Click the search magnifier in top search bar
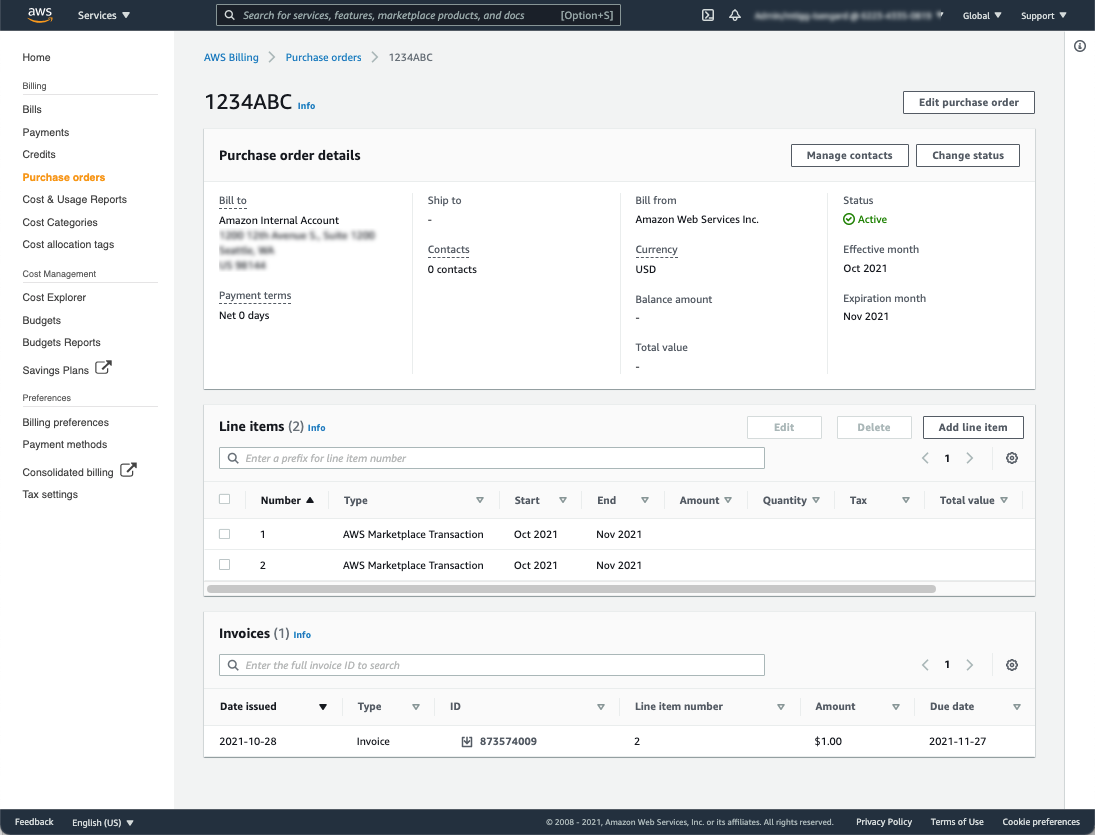This screenshot has height=835, width=1095. (x=230, y=15)
